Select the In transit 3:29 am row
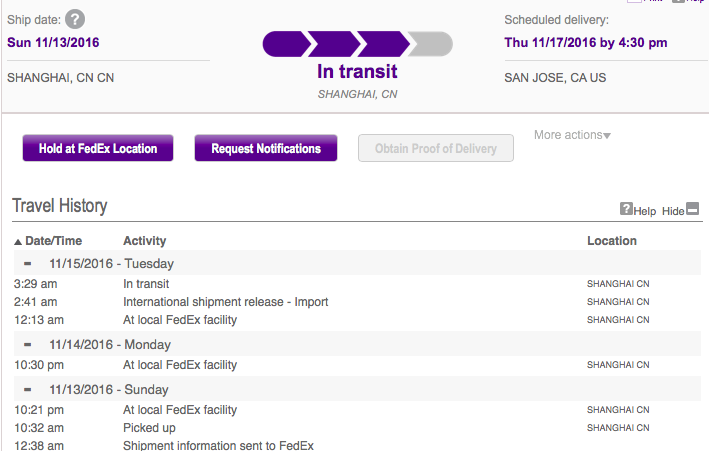 click(357, 284)
